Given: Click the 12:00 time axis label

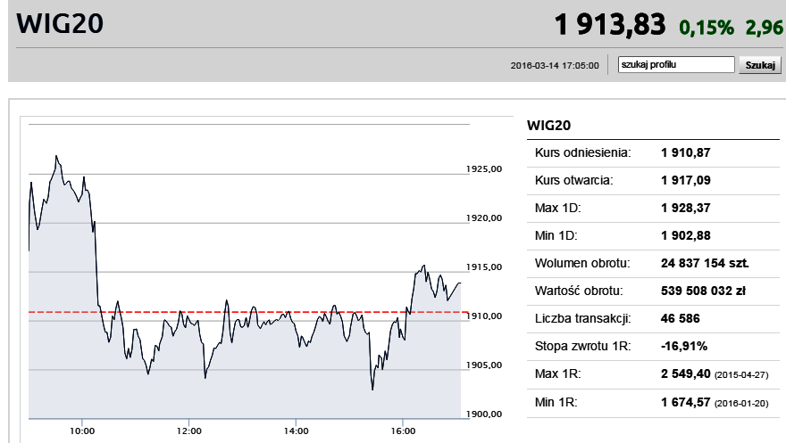Looking at the screenshot, I should point(189,431).
